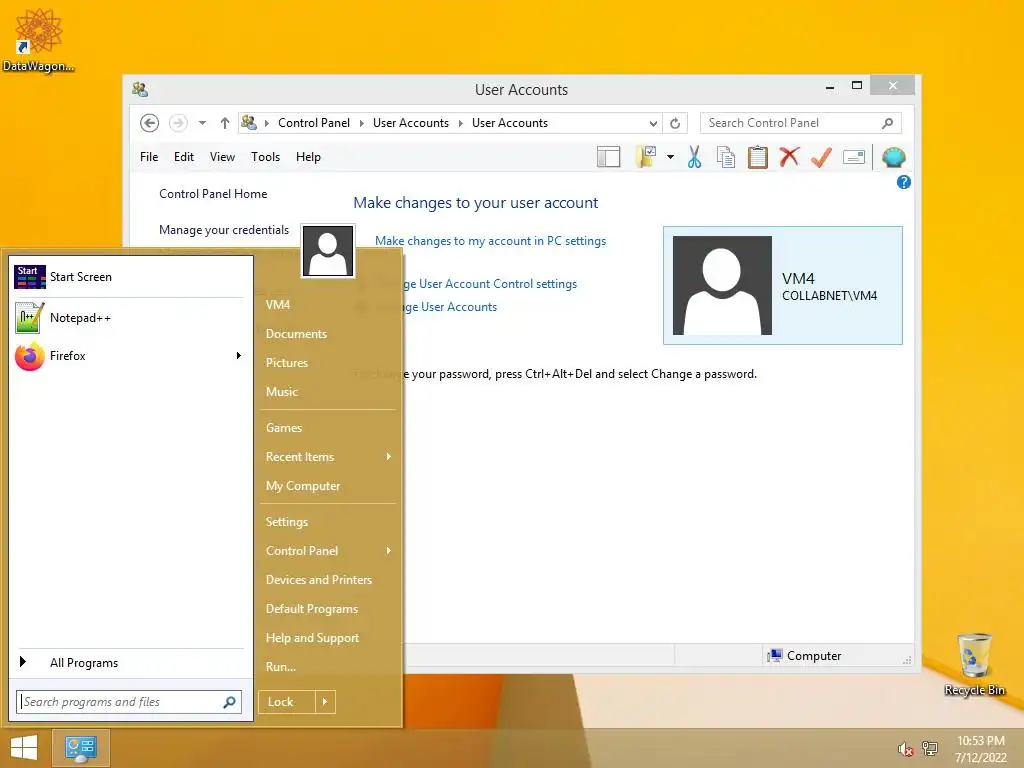Click the red X Delete toolbar icon

(790, 157)
